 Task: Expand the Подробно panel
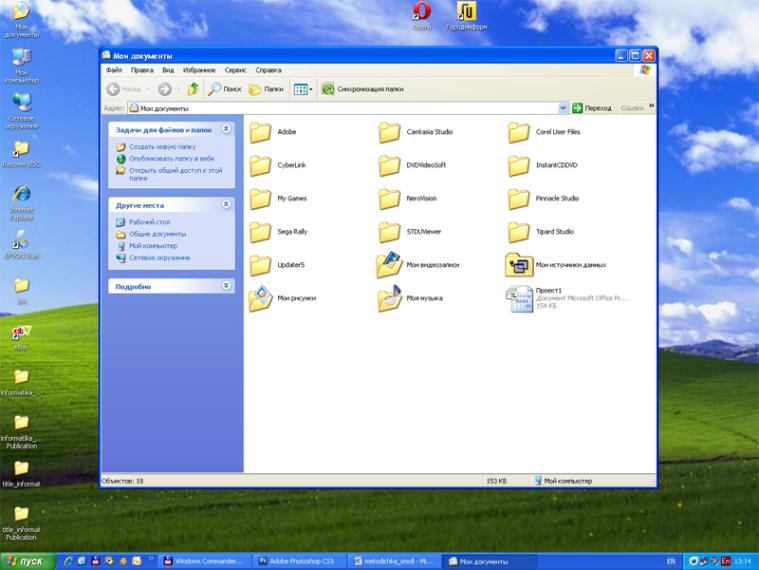[226, 286]
